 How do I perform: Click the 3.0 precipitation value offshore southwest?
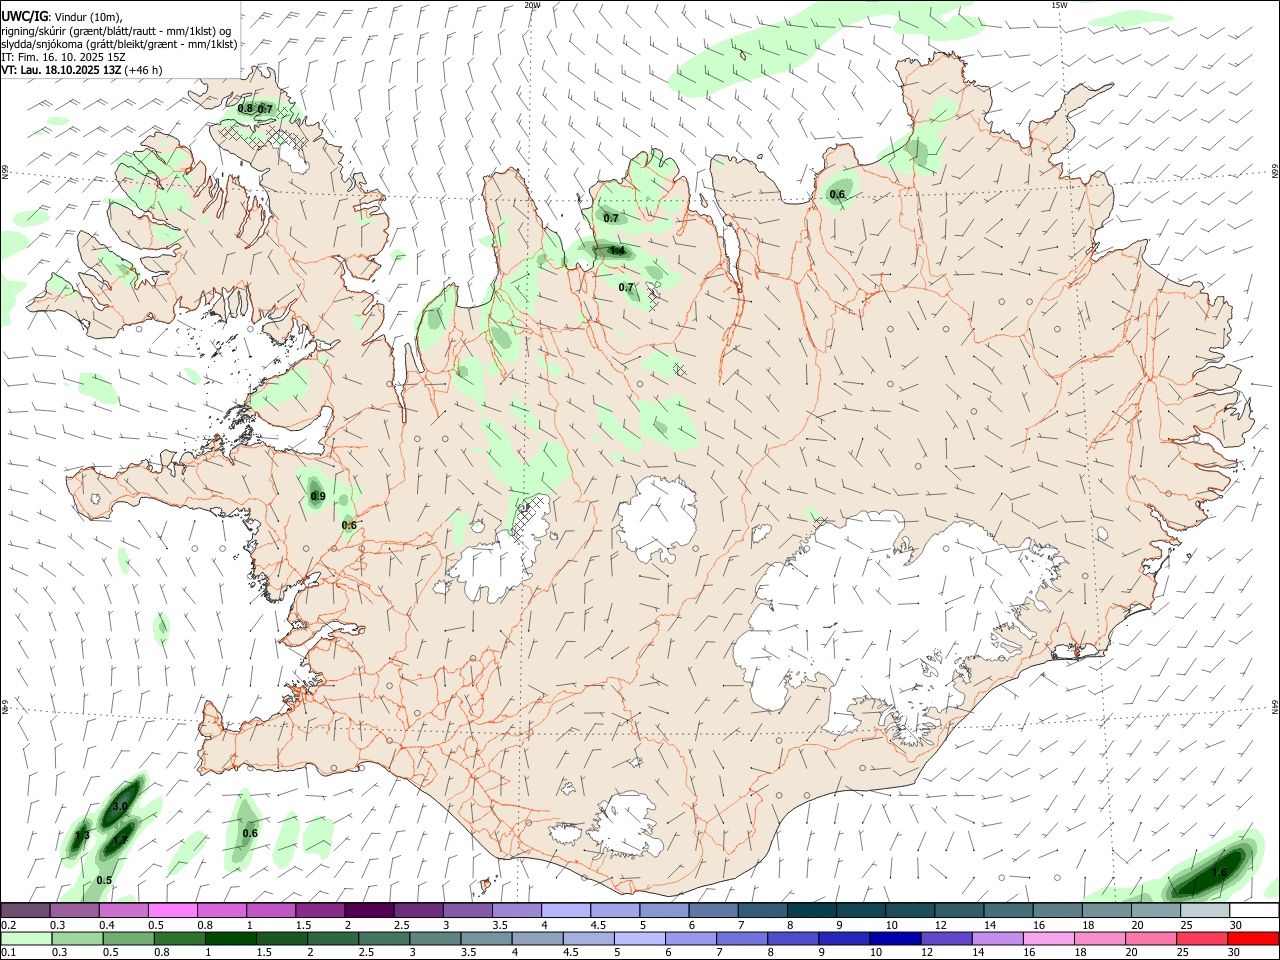tap(121, 806)
